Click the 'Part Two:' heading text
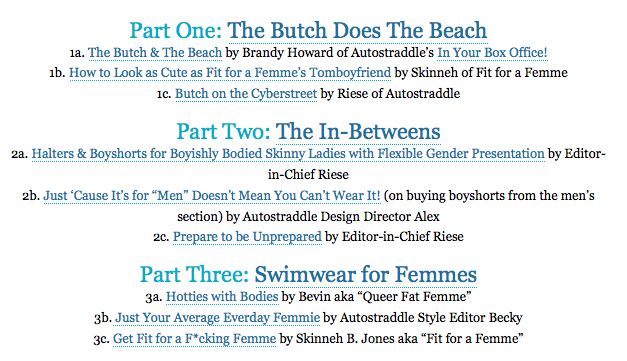 [x=224, y=132]
